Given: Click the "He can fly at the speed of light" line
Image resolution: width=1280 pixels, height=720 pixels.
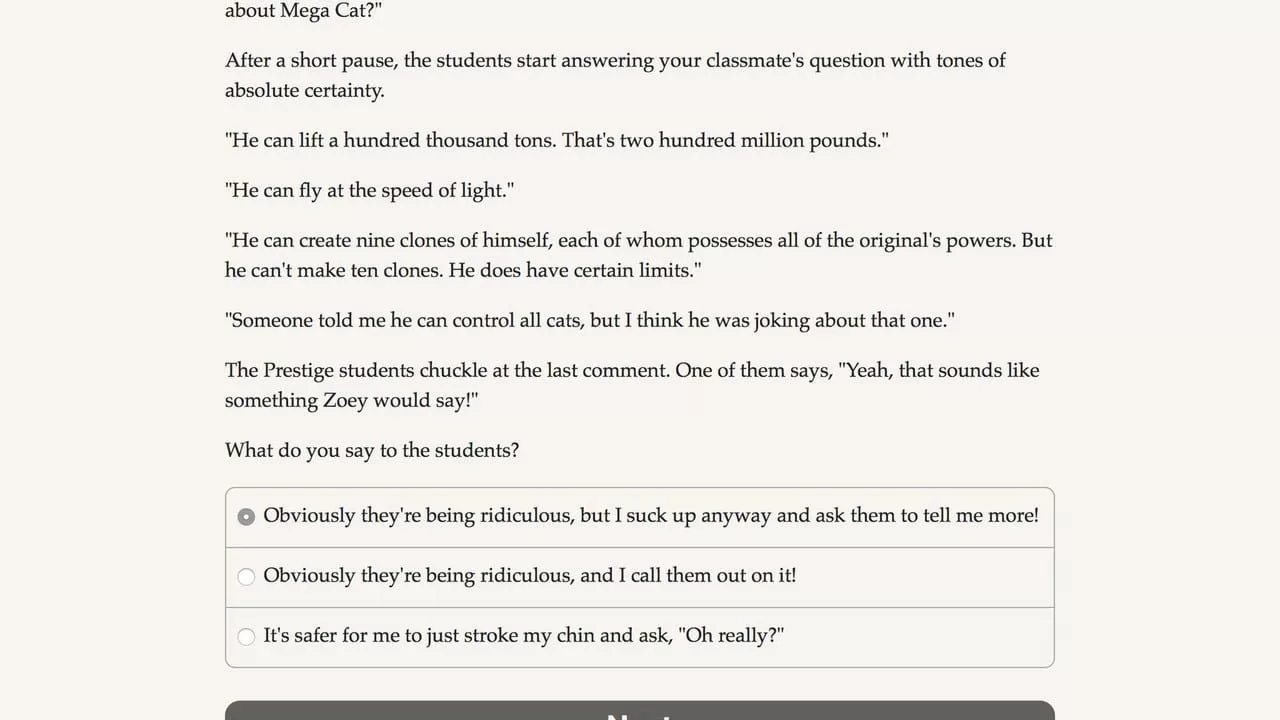Looking at the screenshot, I should click(x=370, y=191).
